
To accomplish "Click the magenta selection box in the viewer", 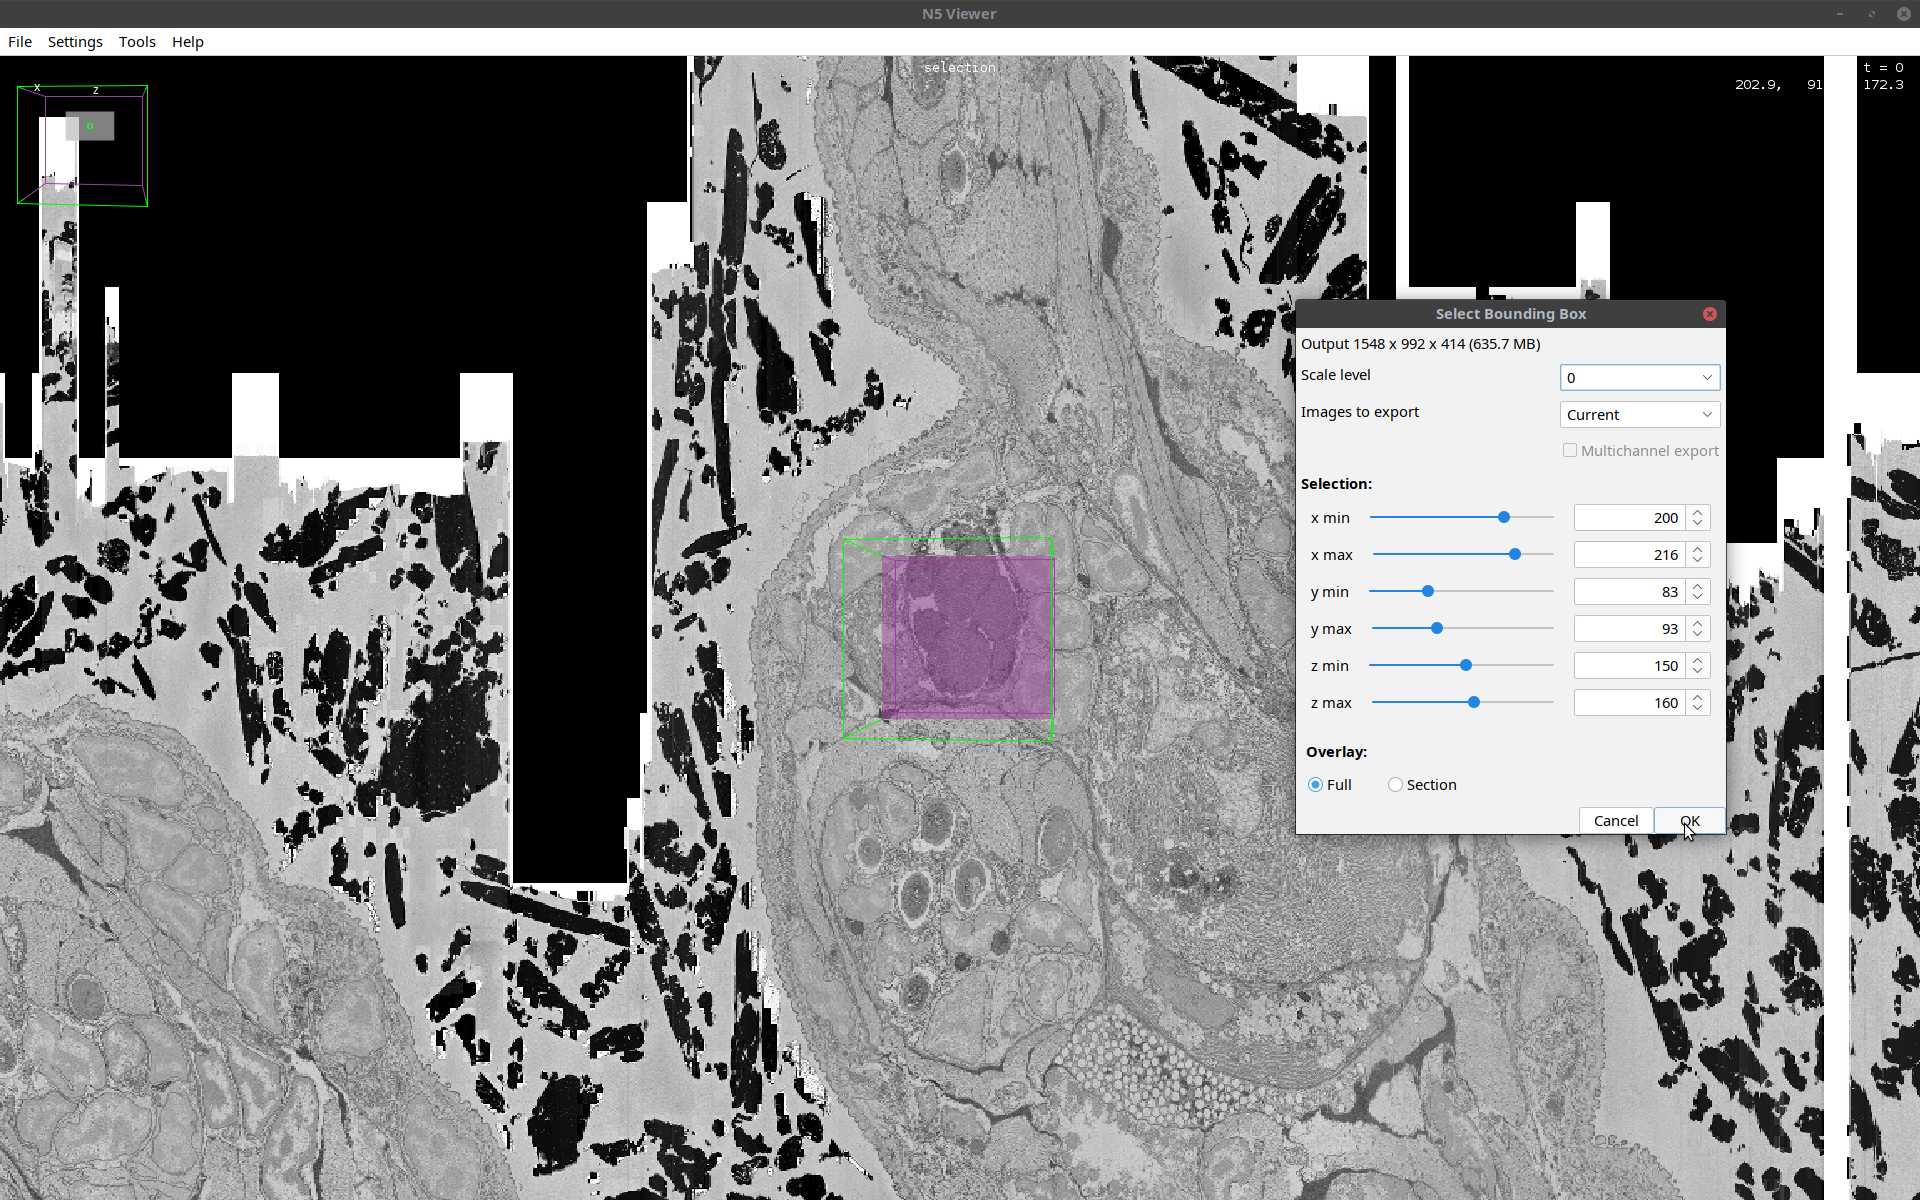I will pos(968,638).
